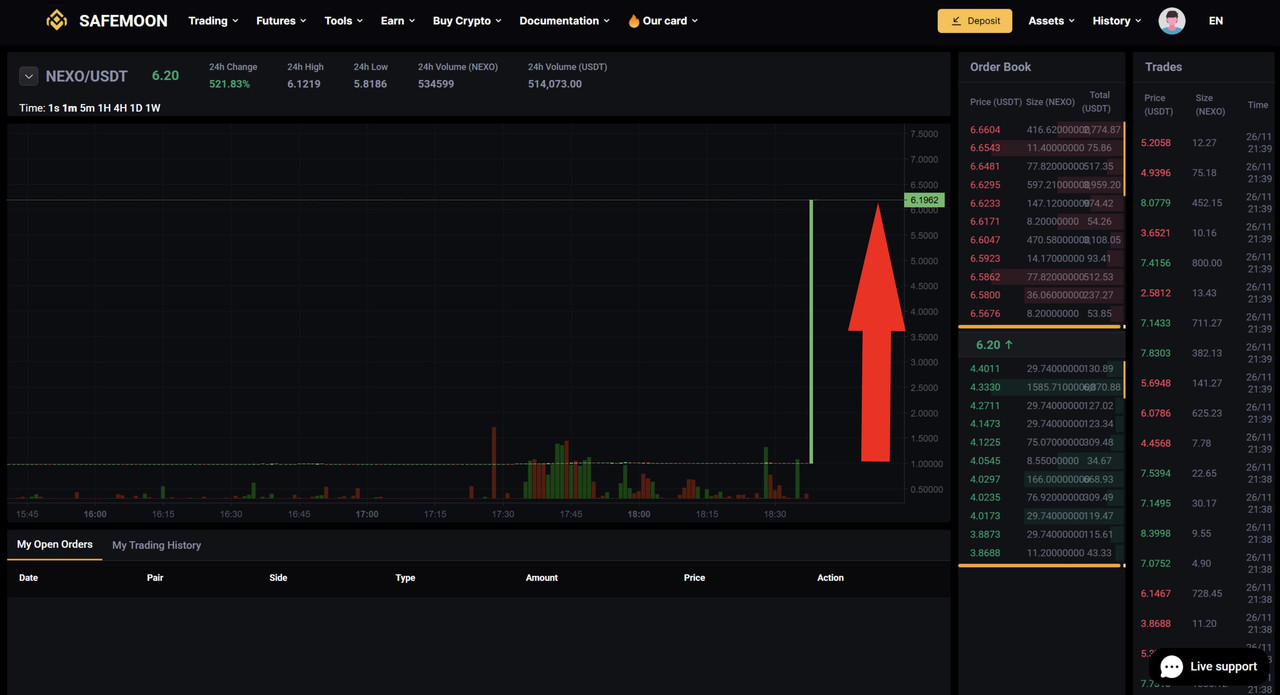Click ask price 6.6604 in order book
This screenshot has width=1280, height=695.
(x=985, y=130)
